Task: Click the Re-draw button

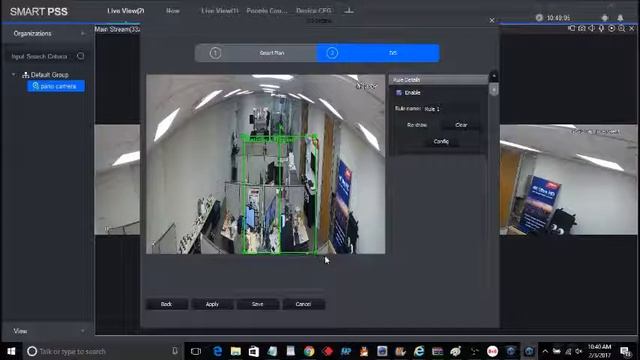Action: pyautogui.click(x=417, y=125)
